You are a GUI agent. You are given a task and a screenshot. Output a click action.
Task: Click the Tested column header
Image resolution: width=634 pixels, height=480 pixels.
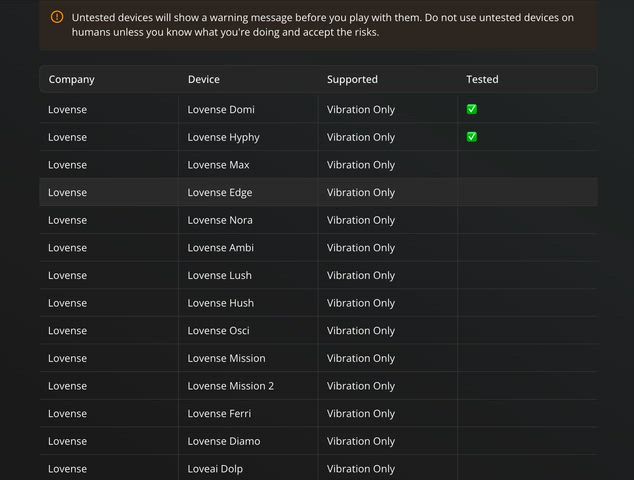tap(482, 79)
